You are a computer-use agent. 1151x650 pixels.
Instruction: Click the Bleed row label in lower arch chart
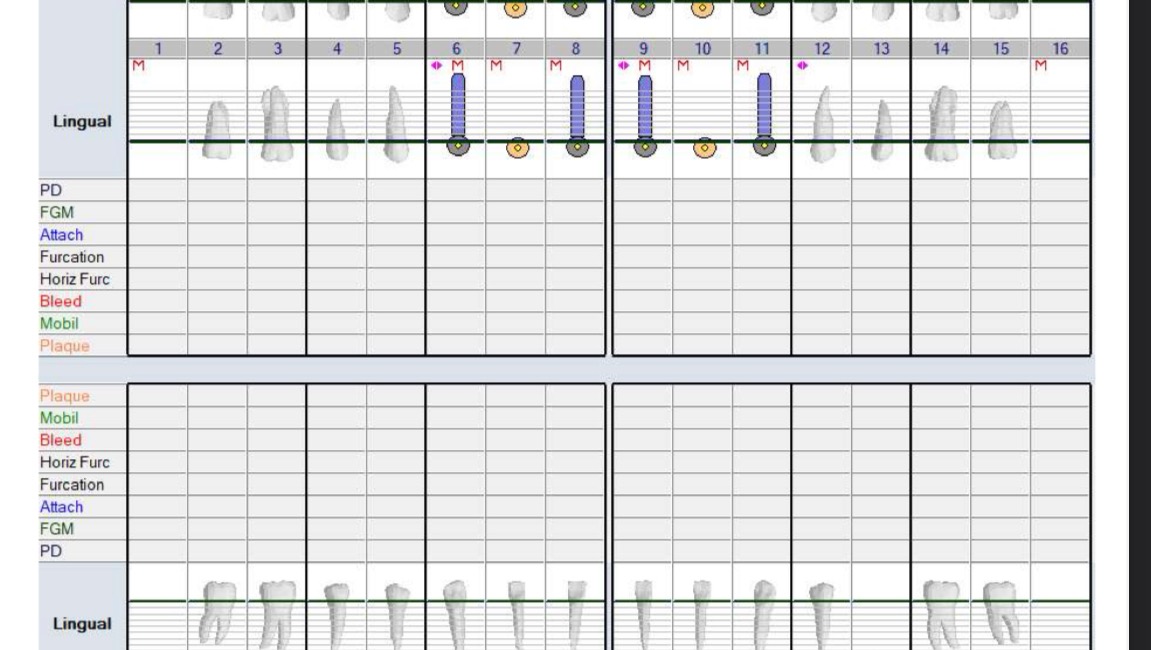point(61,440)
